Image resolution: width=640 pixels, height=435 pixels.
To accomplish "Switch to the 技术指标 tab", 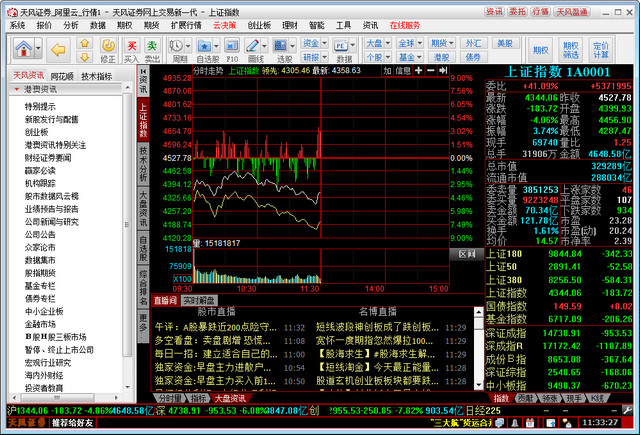I will coord(96,76).
